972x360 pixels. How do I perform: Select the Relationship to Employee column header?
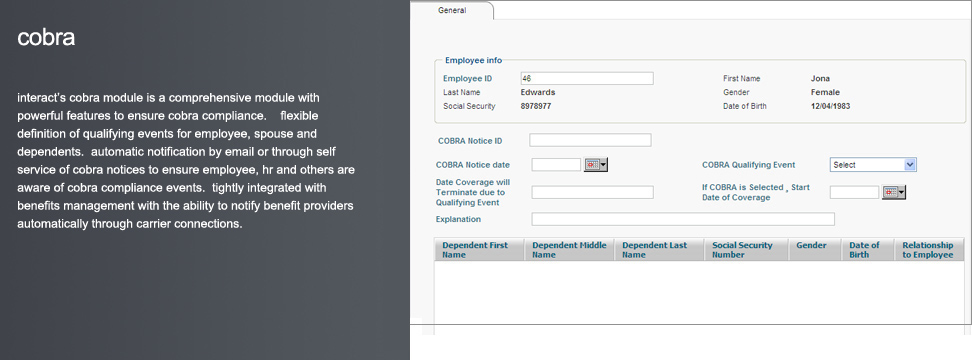[929, 250]
